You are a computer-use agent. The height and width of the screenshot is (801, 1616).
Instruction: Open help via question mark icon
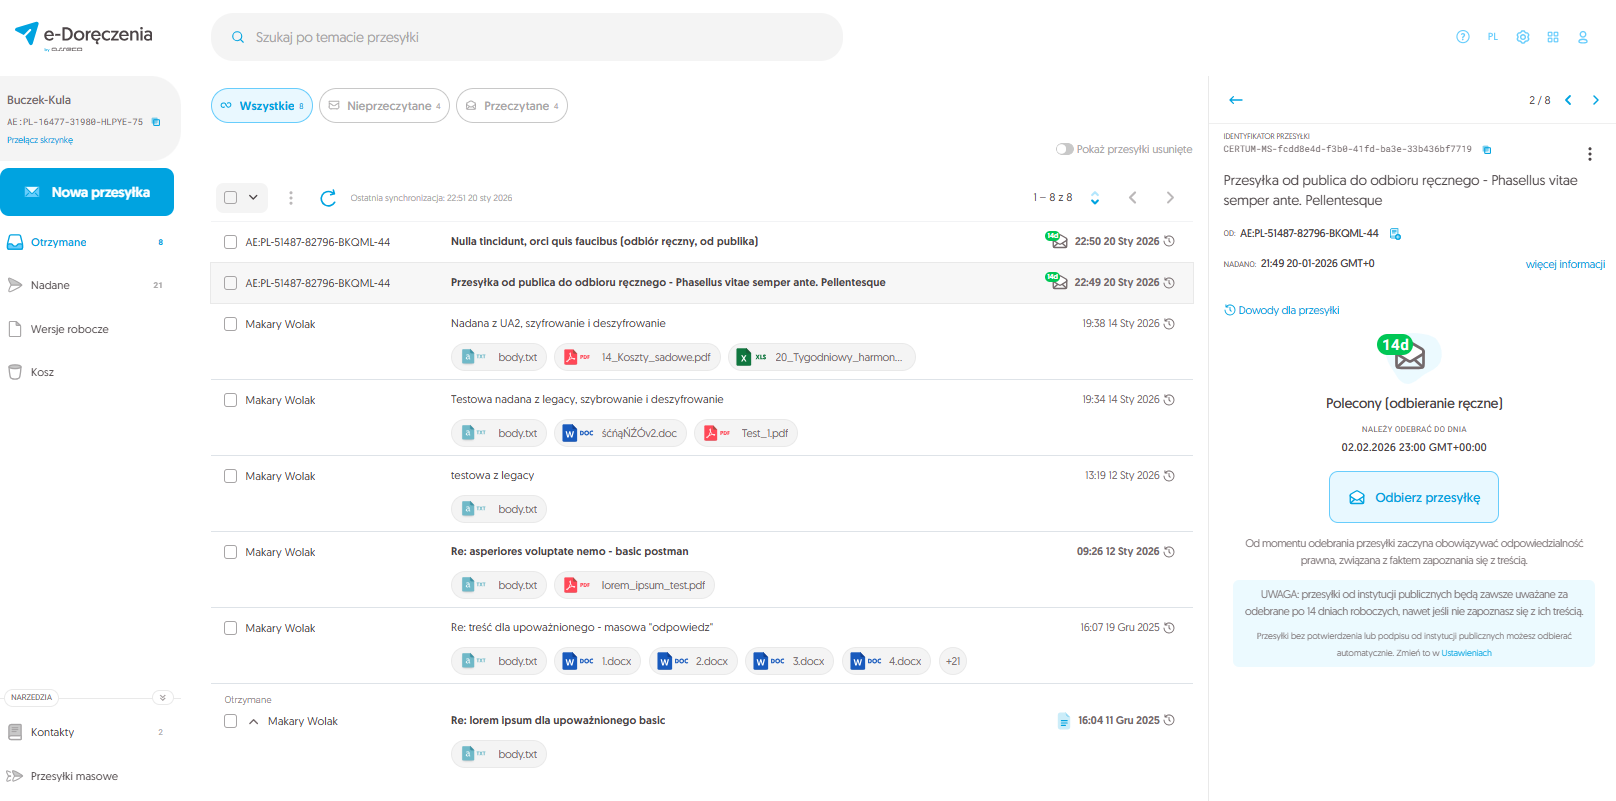[x=1462, y=37]
